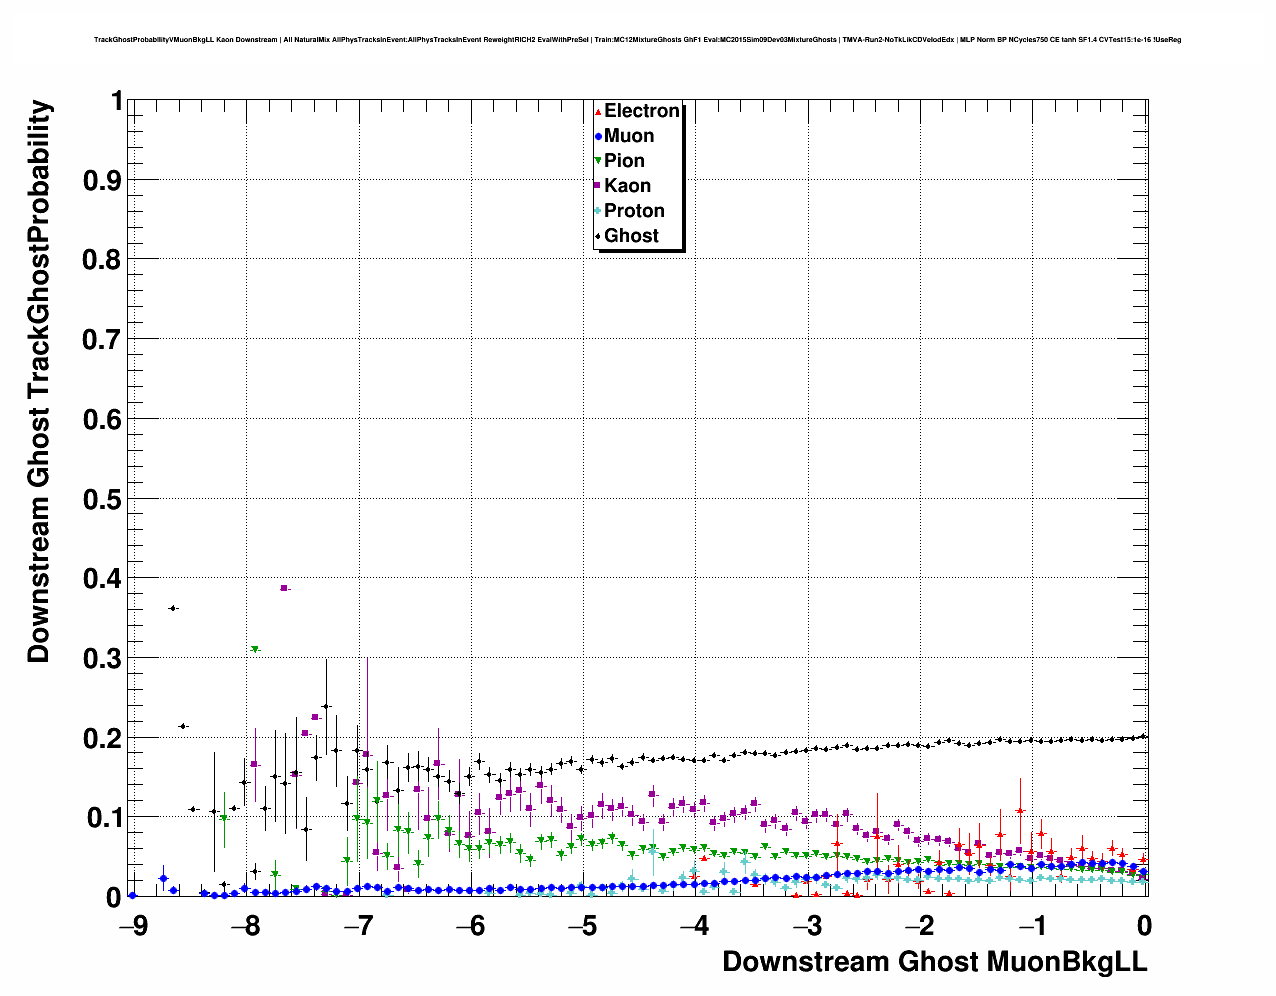Select the x-axis title Downstream Ghost MuonBkgLL
This screenshot has width=1276, height=996.
pyautogui.click(x=935, y=962)
